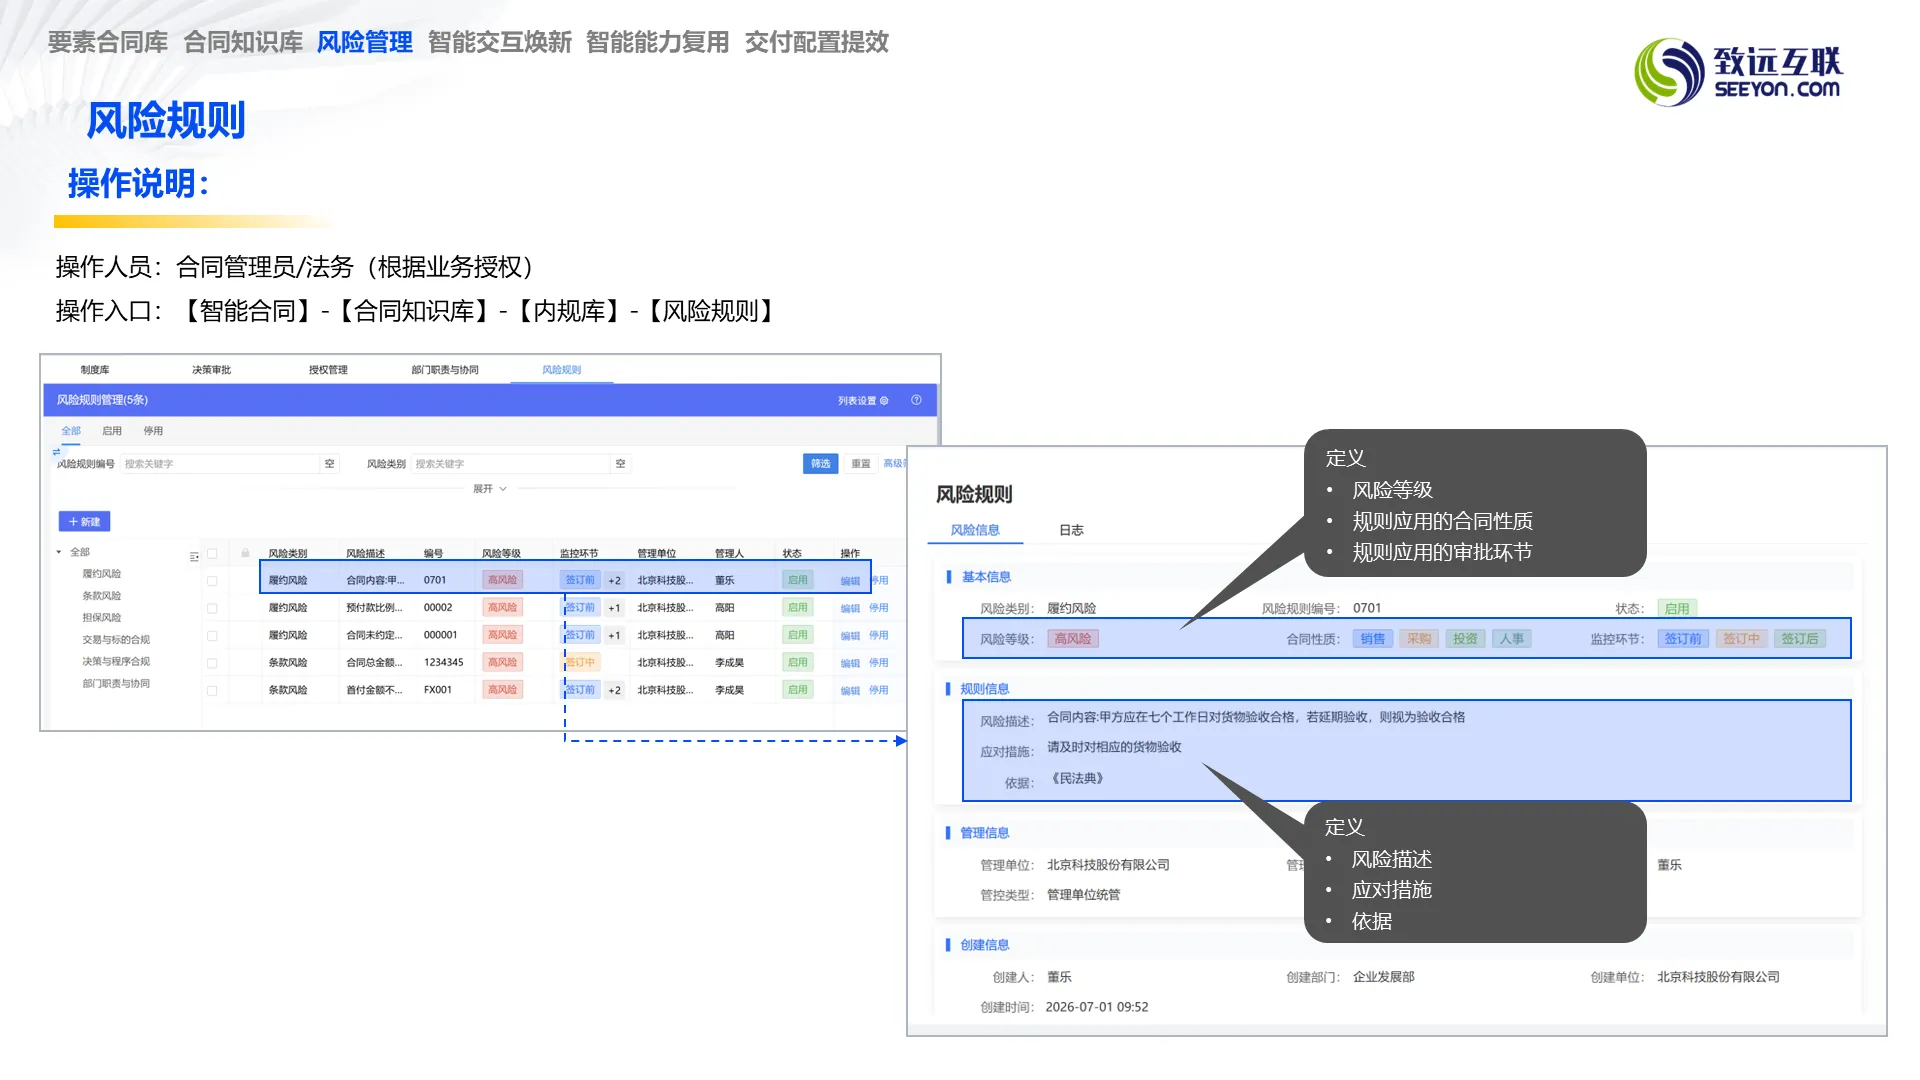Image resolution: width=1920 pixels, height=1080 pixels.
Task: Select 履约风险 in the category tree
Action: click(x=101, y=574)
